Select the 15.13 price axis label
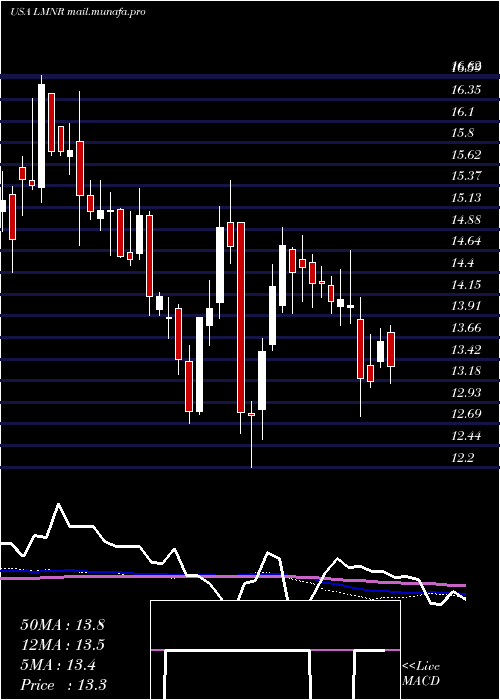Screen dimensions: 500x700 click(x=467, y=198)
